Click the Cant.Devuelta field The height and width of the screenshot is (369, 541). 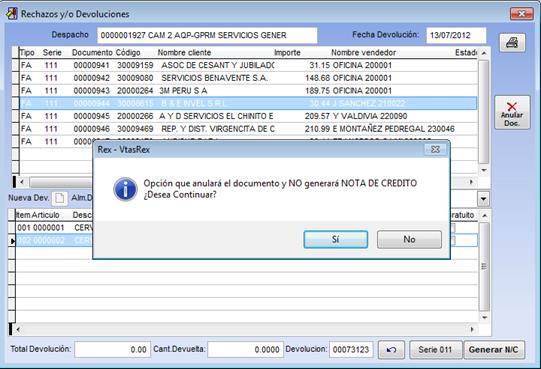[x=245, y=350]
